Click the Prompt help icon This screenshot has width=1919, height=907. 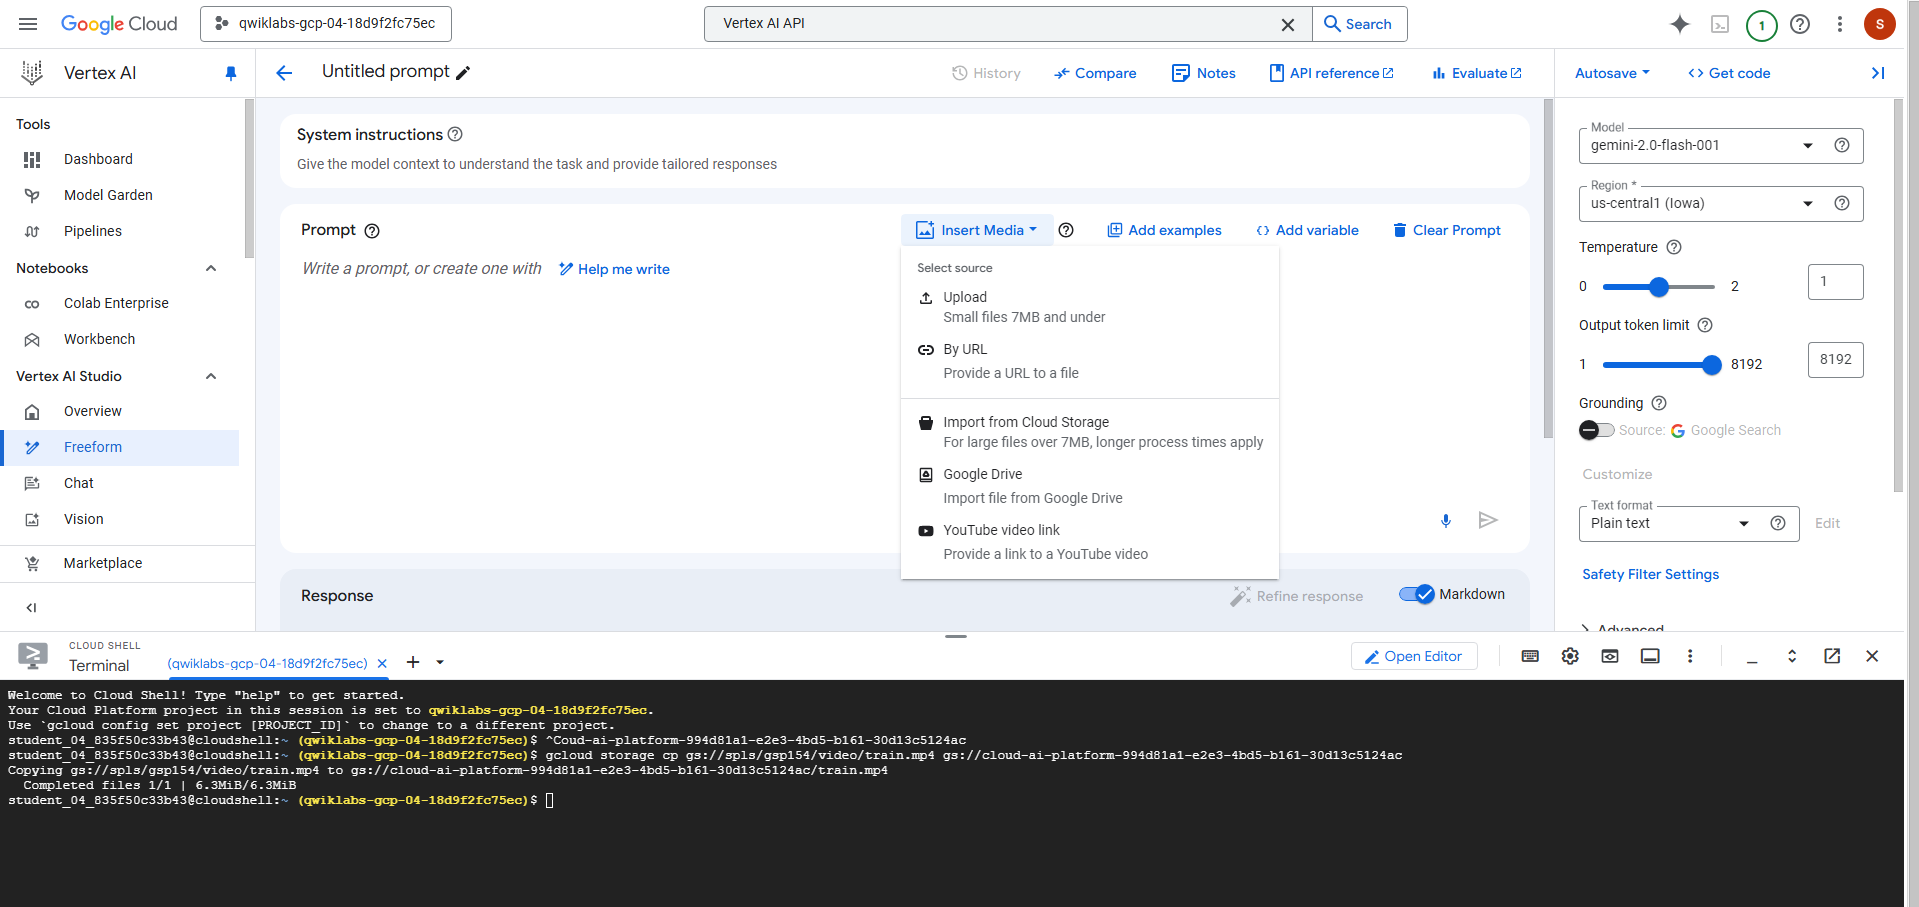[x=372, y=231]
